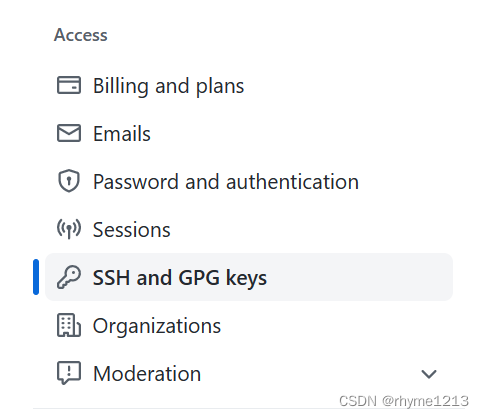Click the envelope icon beside Emails
The width and height of the screenshot is (484, 418).
coord(69,133)
